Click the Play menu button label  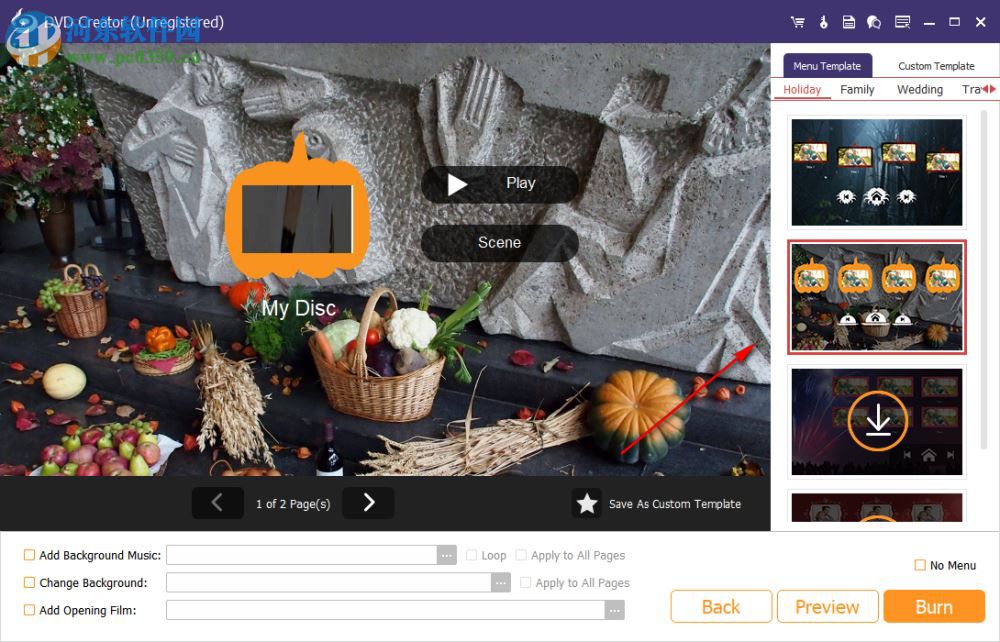point(520,184)
